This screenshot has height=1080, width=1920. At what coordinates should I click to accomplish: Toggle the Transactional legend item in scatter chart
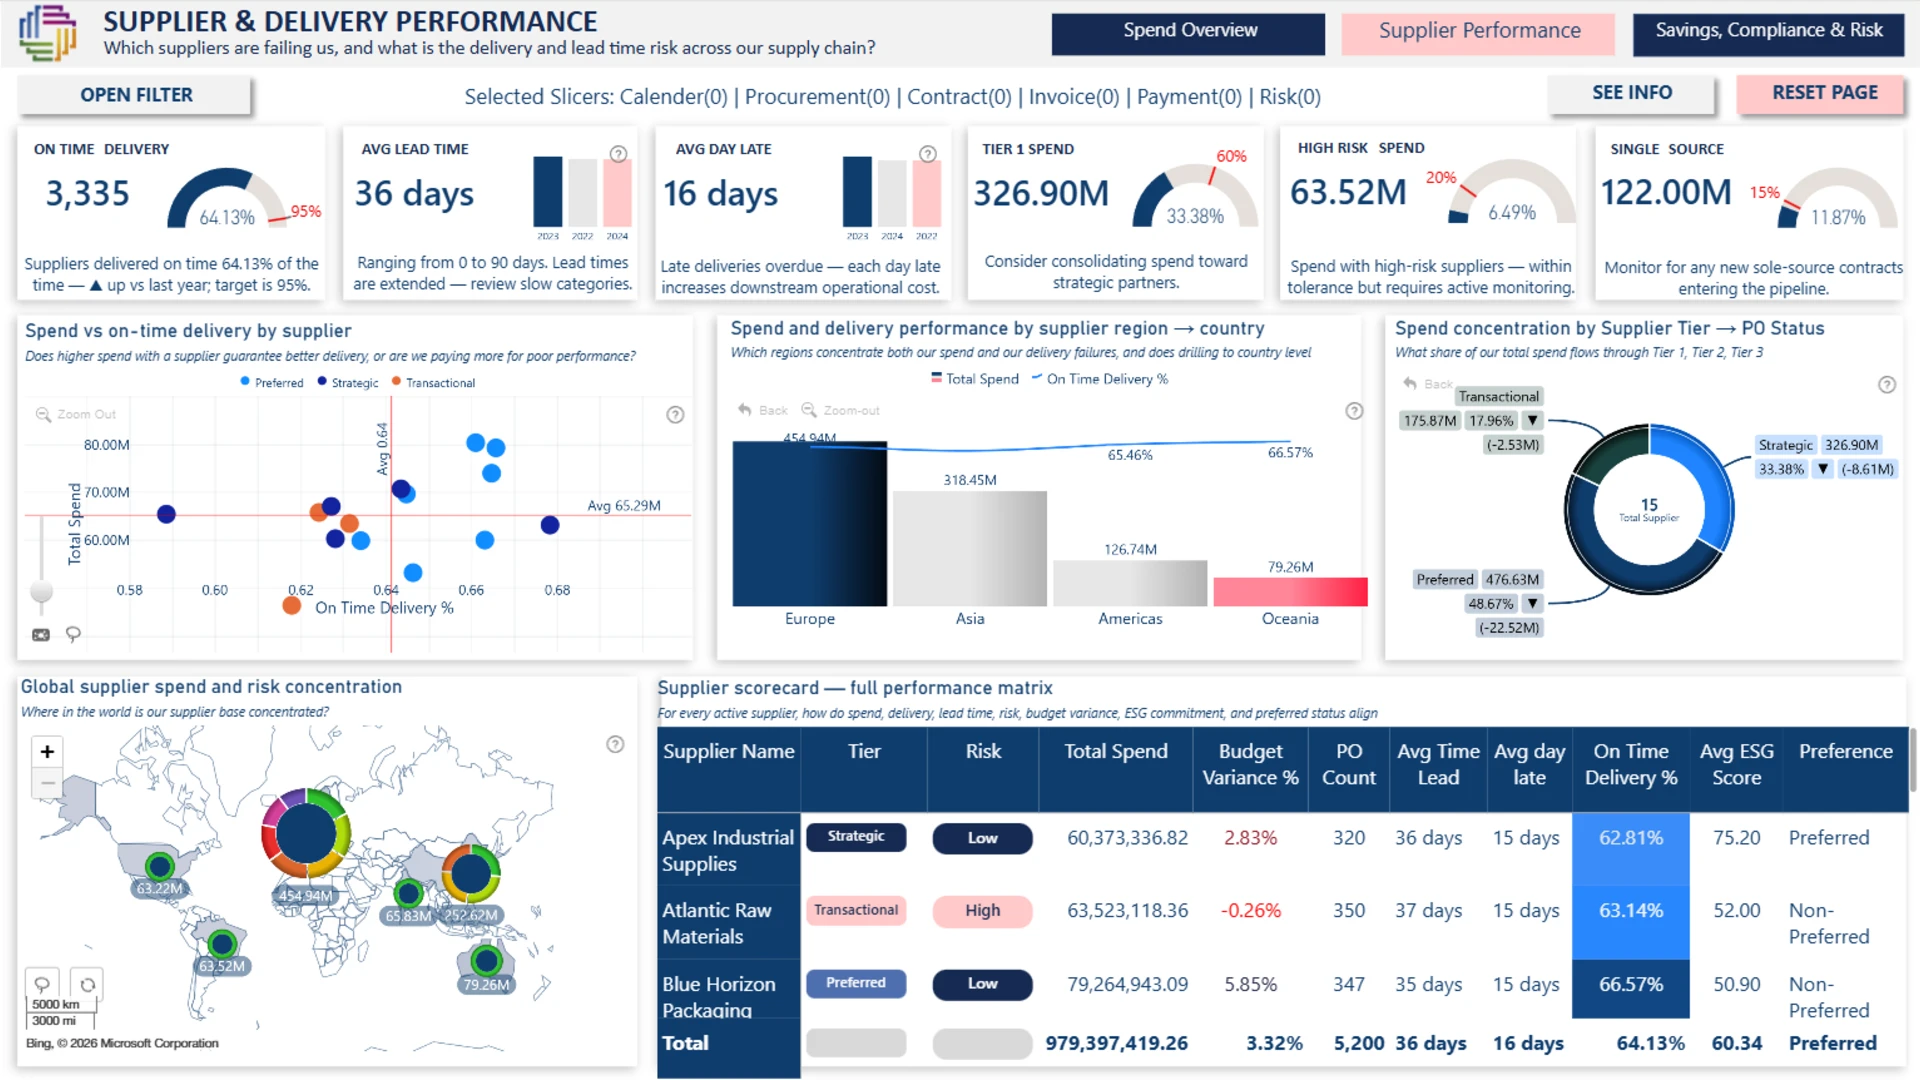tap(434, 383)
